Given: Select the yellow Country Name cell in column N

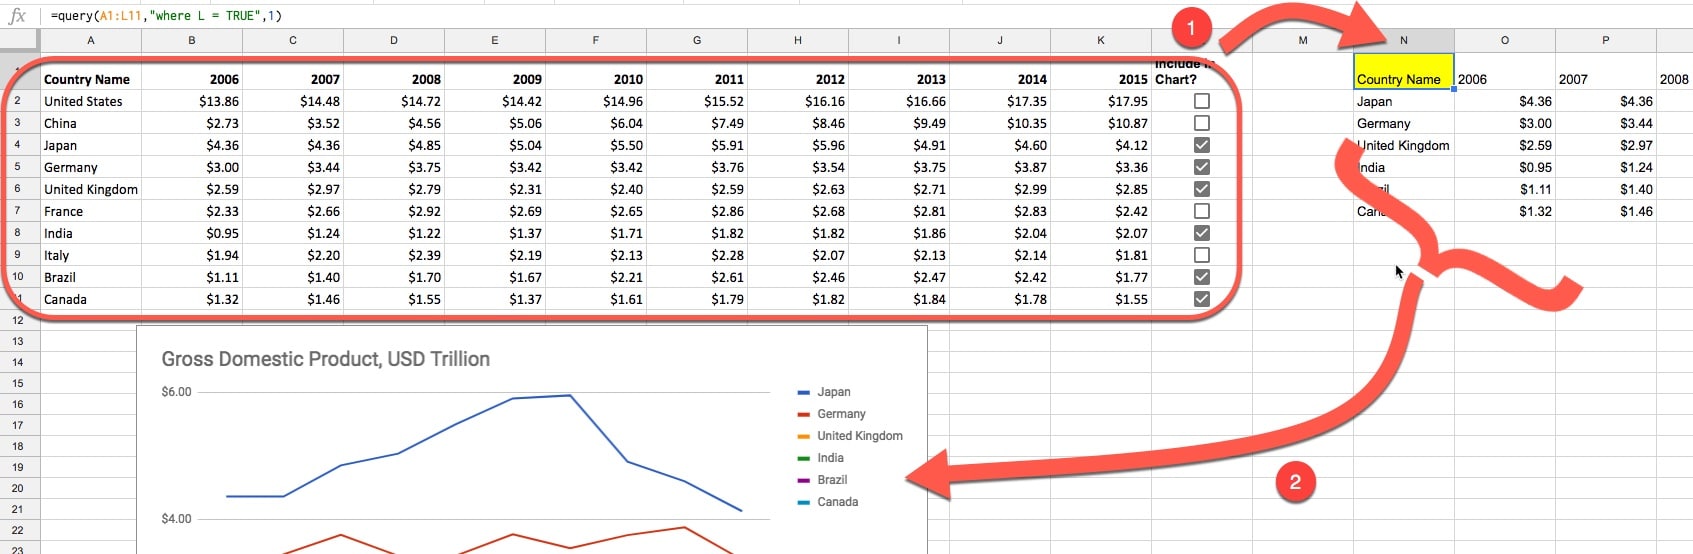Looking at the screenshot, I should pos(1403,72).
